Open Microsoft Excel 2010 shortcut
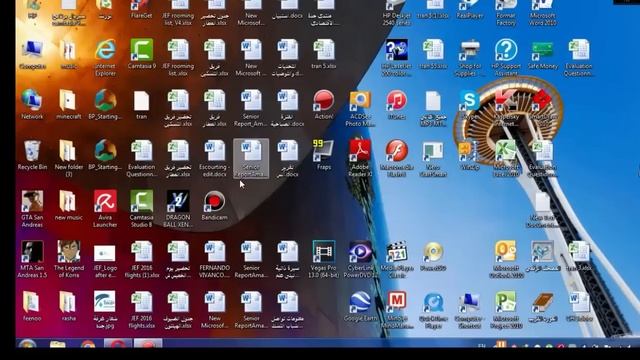Screen dimensions: 640x360 point(506,159)
